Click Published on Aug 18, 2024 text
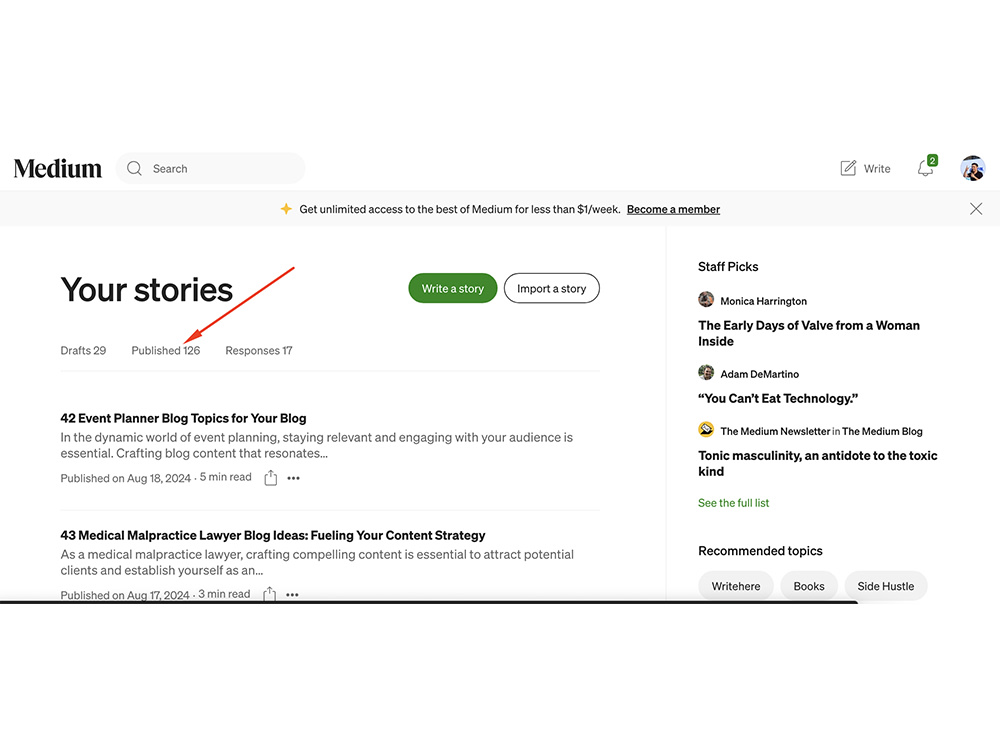 (x=126, y=478)
